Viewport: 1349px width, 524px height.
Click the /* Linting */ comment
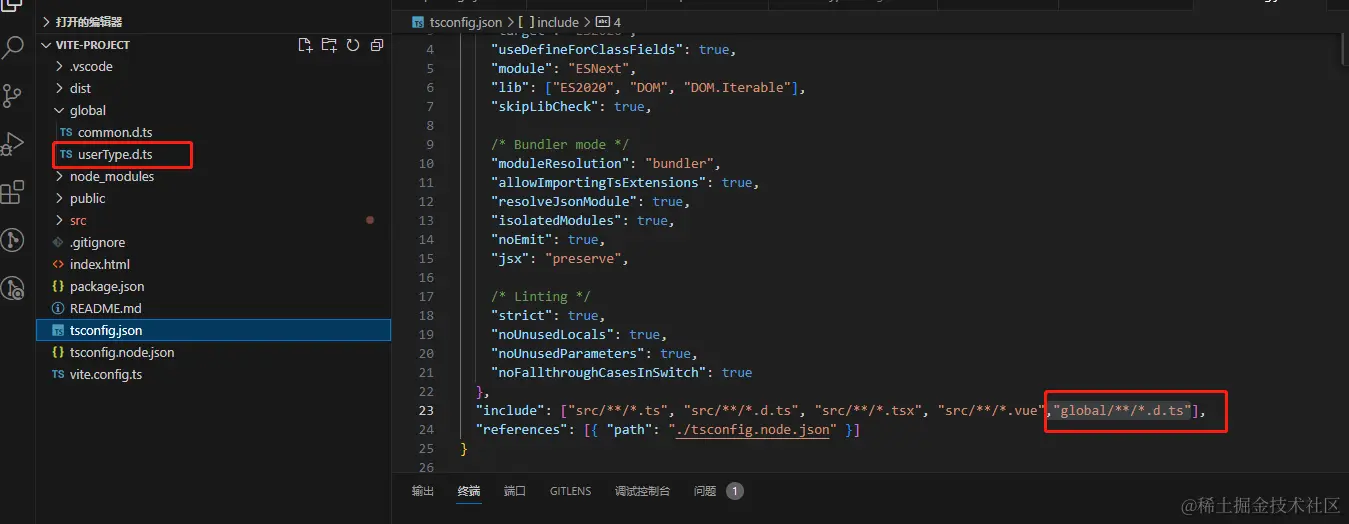[x=541, y=297]
